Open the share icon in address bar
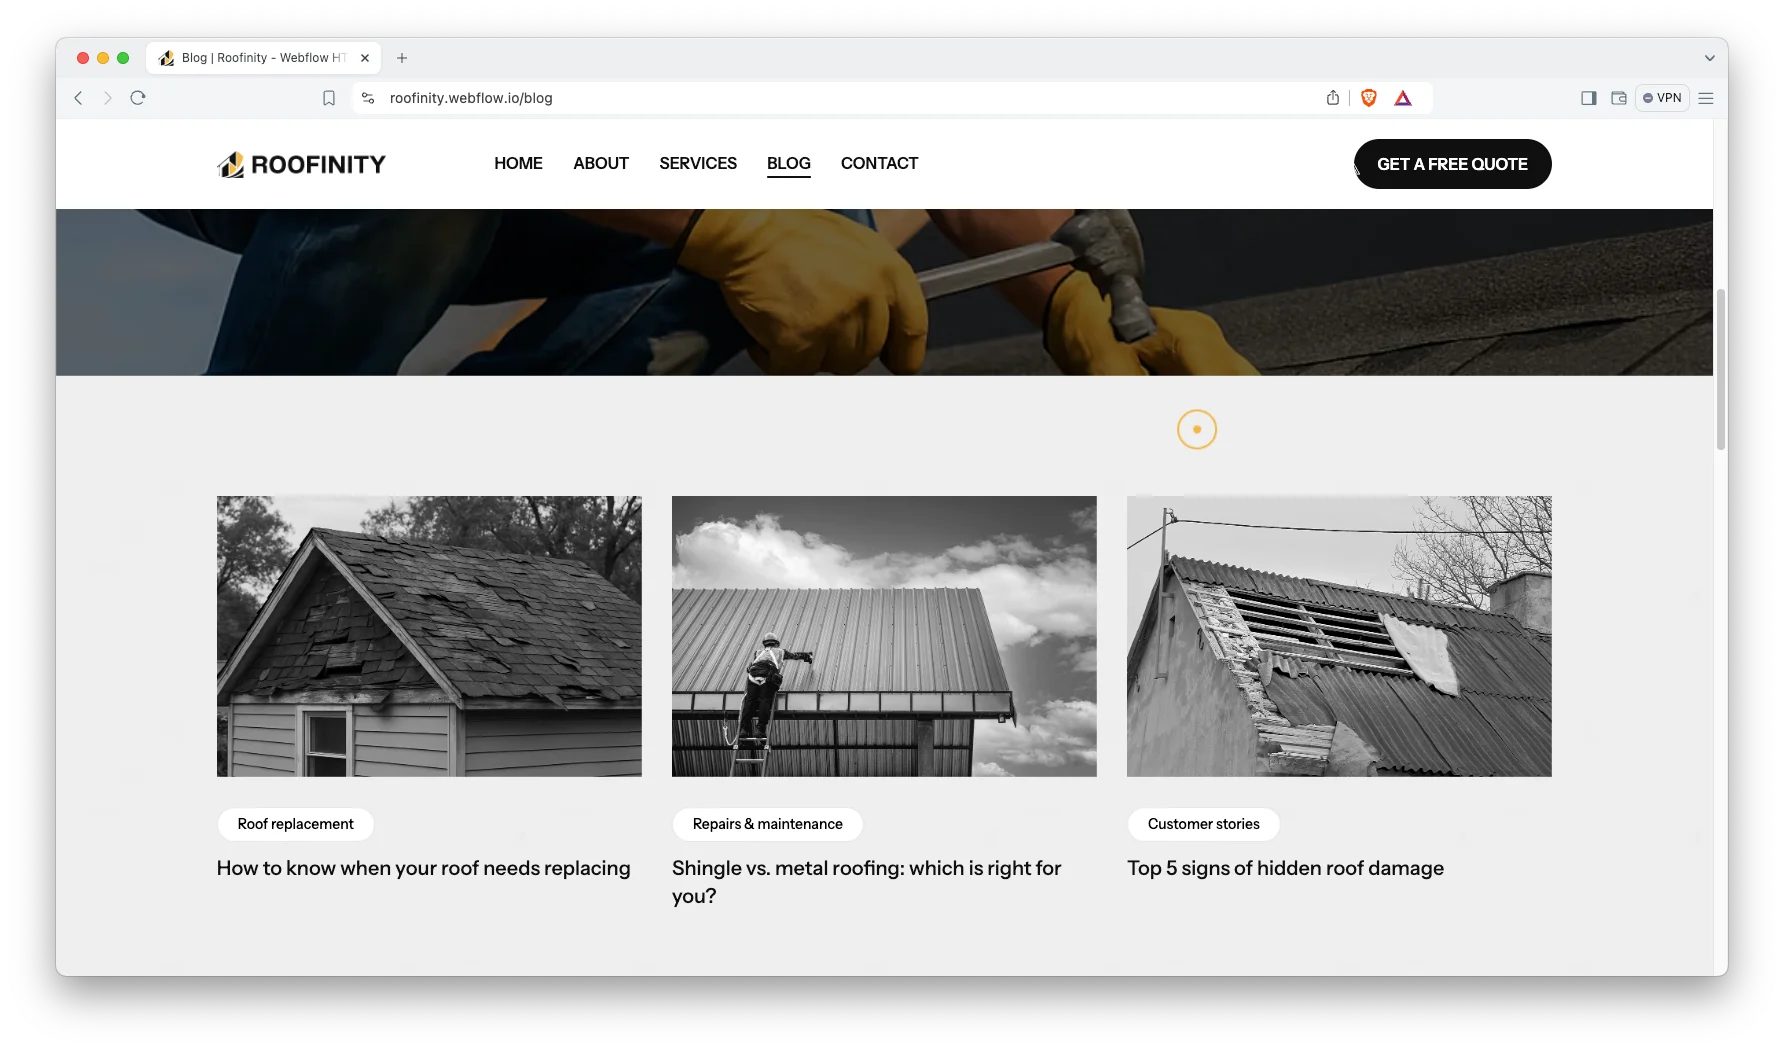Viewport: 1784px width, 1050px height. click(1332, 98)
